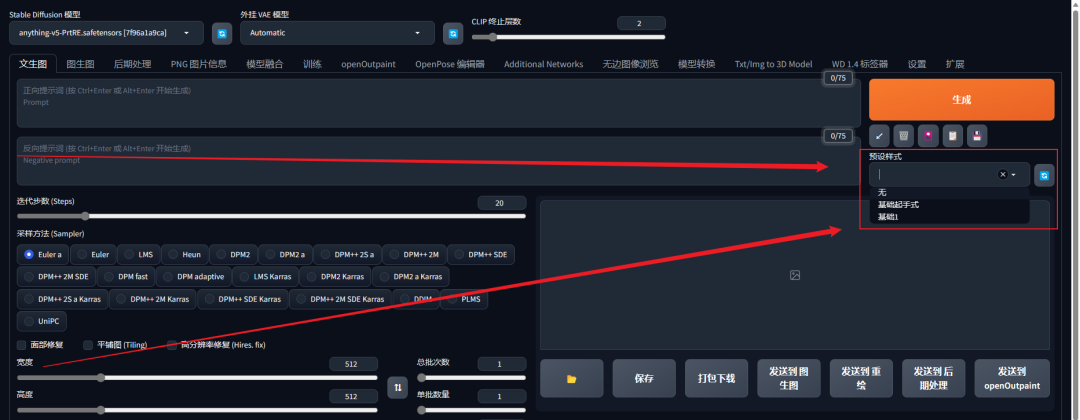Select the DPM2 a sampler

click(284, 254)
